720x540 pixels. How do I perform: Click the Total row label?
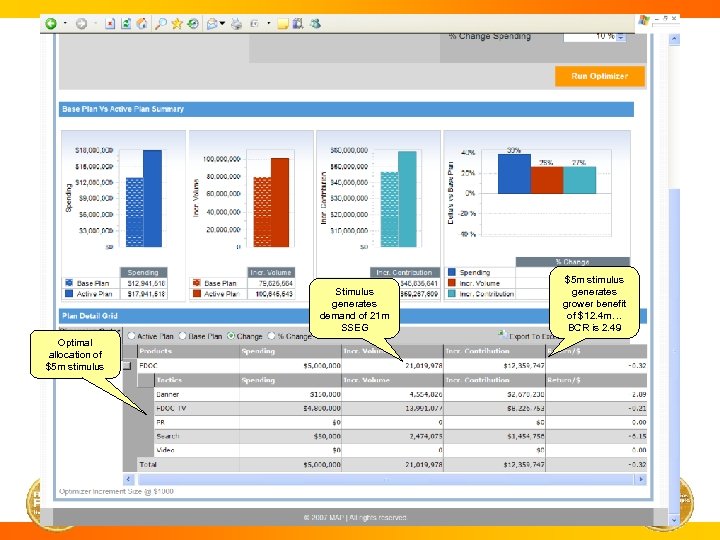[x=148, y=465]
